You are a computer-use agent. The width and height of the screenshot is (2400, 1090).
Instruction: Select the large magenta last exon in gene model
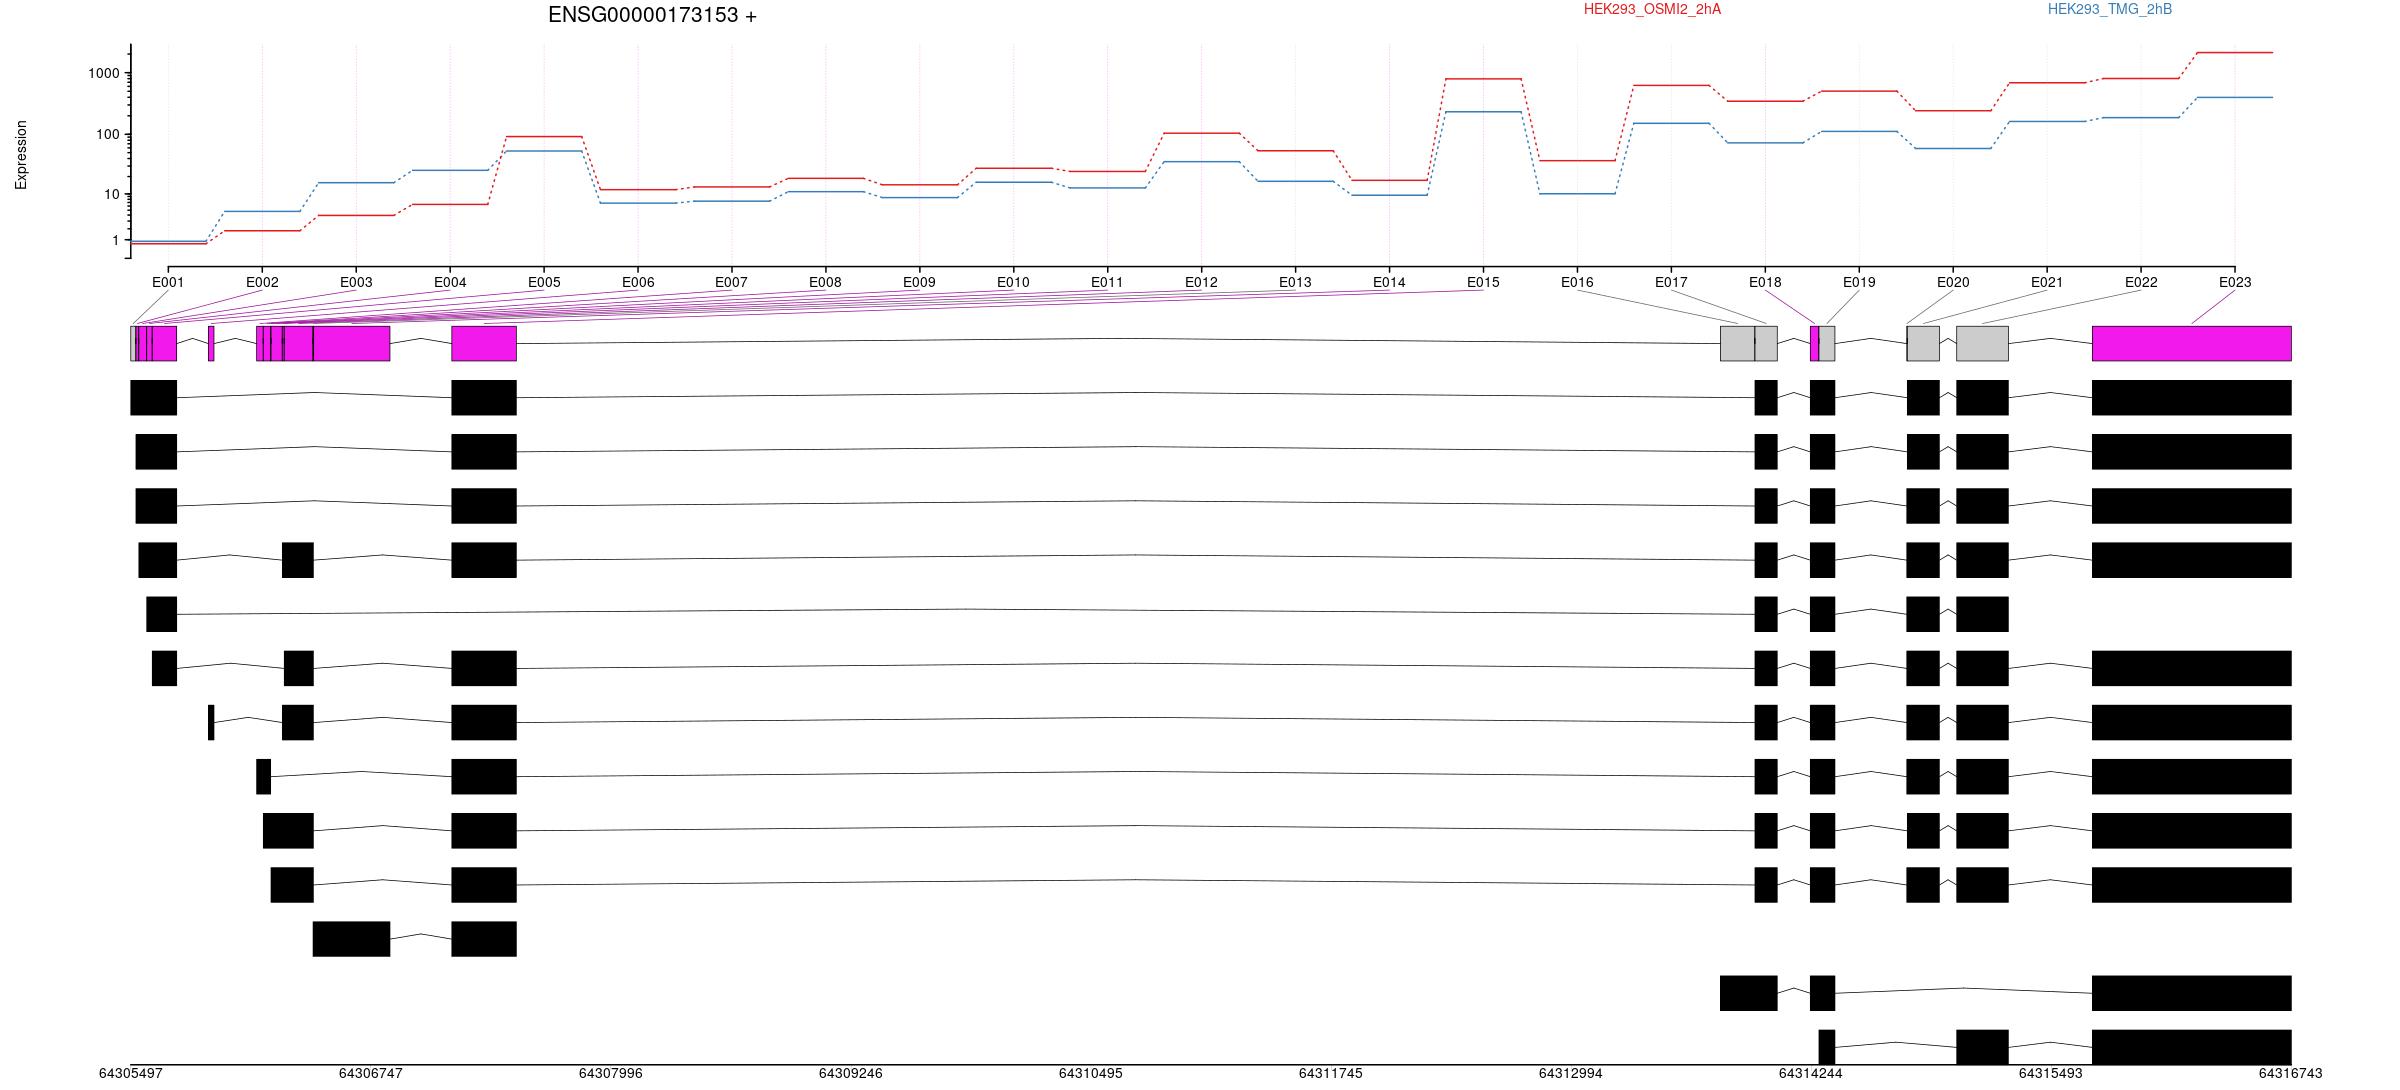coord(2192,343)
